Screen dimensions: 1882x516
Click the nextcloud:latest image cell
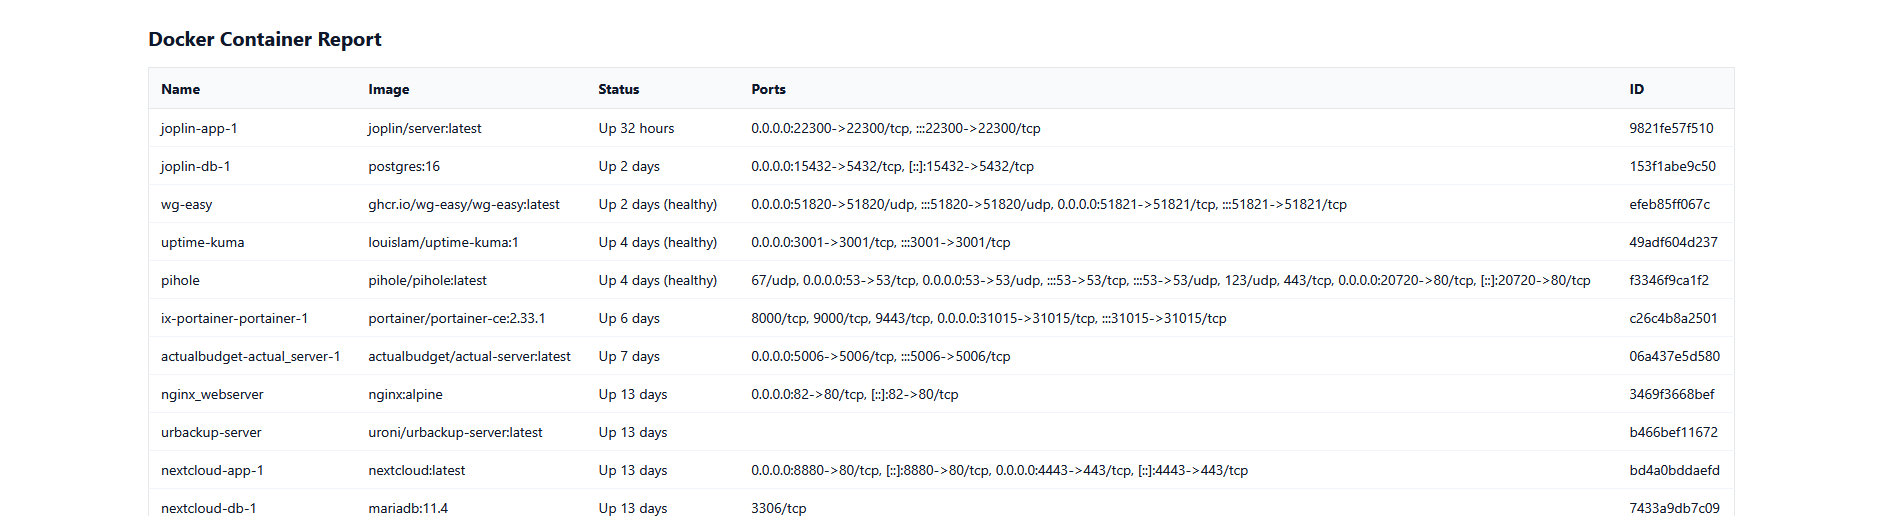click(417, 470)
